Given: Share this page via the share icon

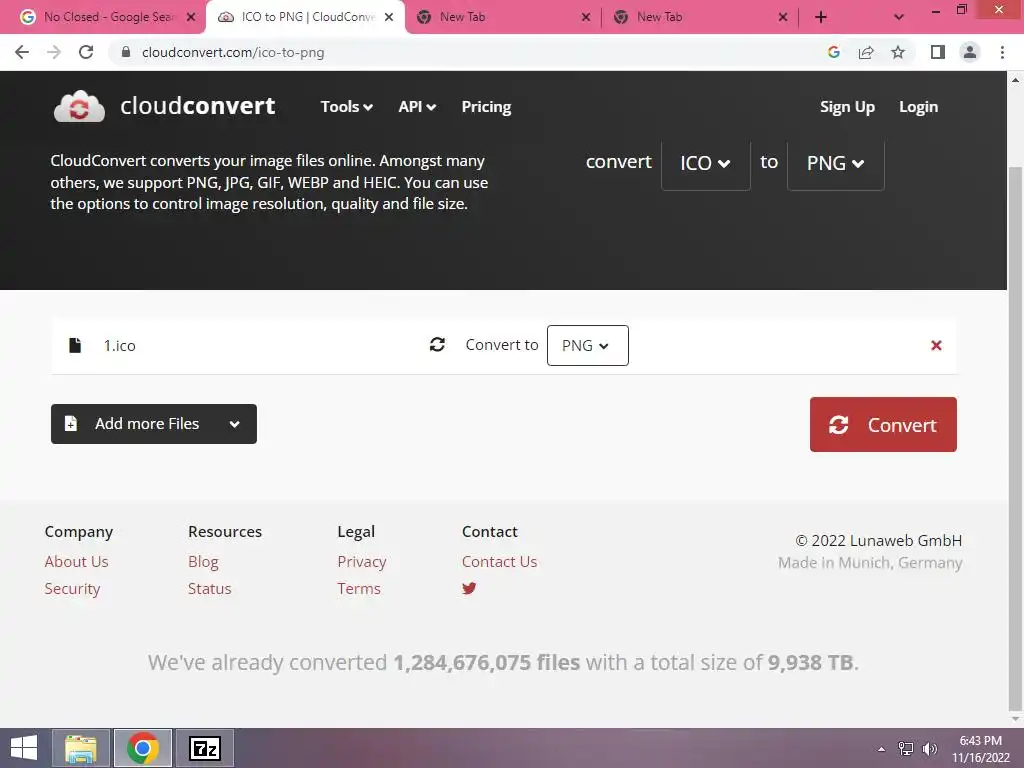Looking at the screenshot, I should point(866,52).
